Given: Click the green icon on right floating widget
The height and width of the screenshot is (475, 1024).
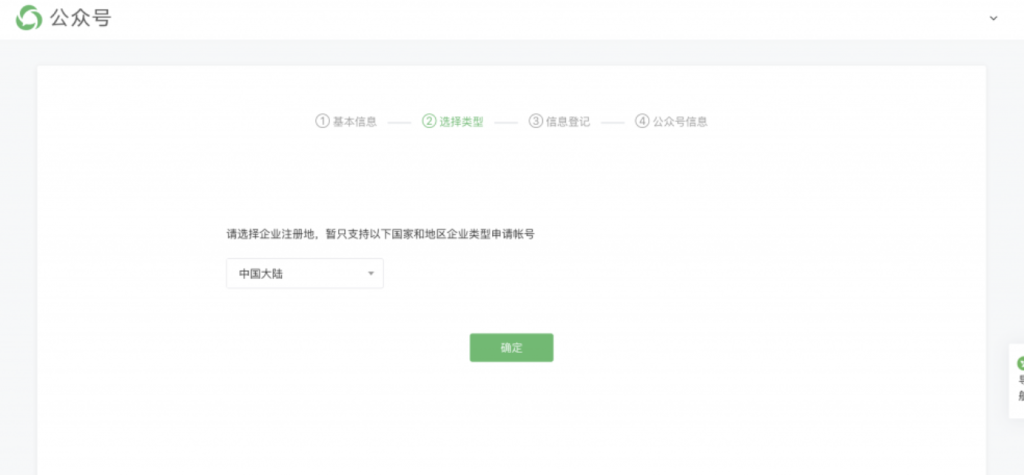Looking at the screenshot, I should (1019, 364).
